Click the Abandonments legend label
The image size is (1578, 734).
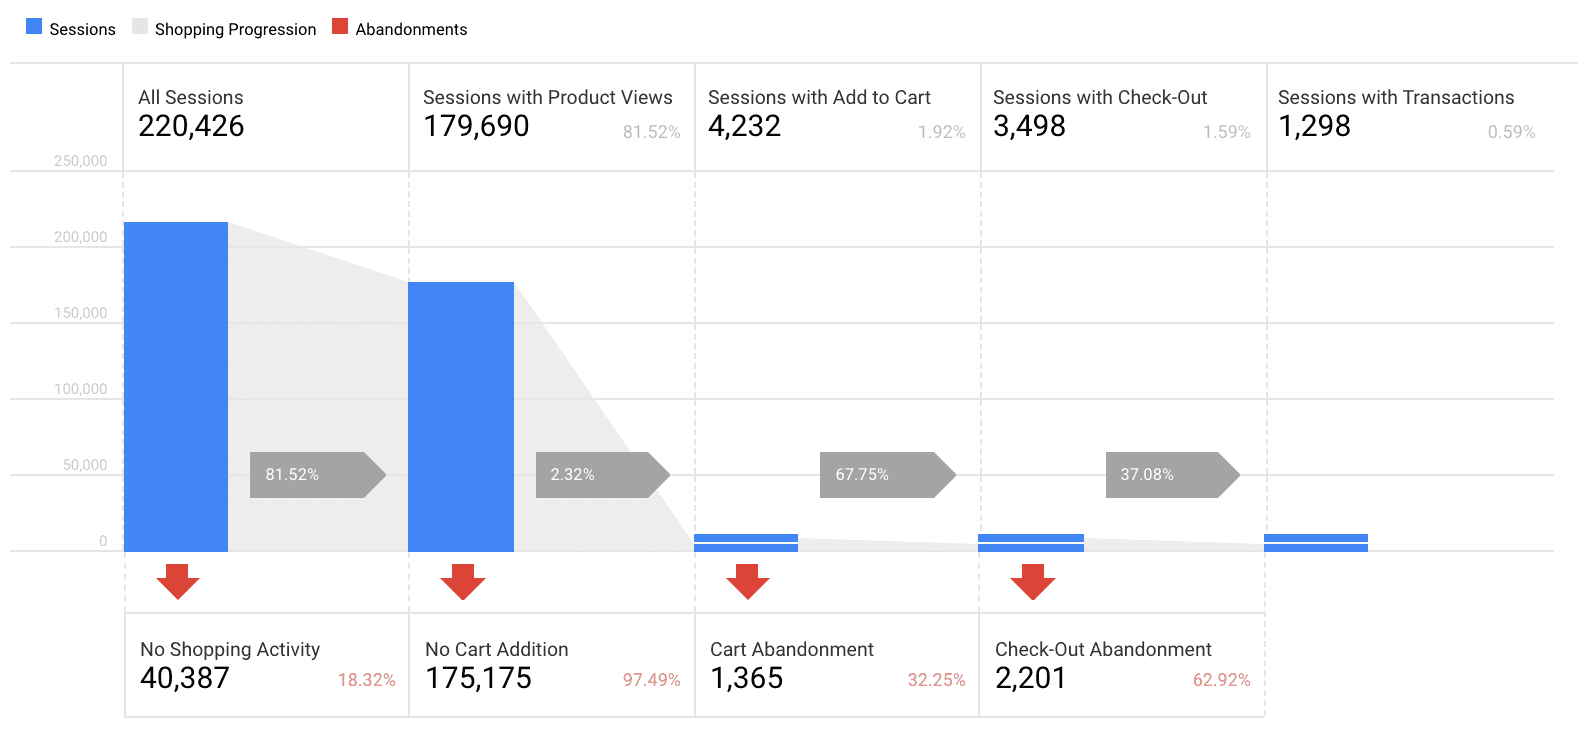[411, 29]
